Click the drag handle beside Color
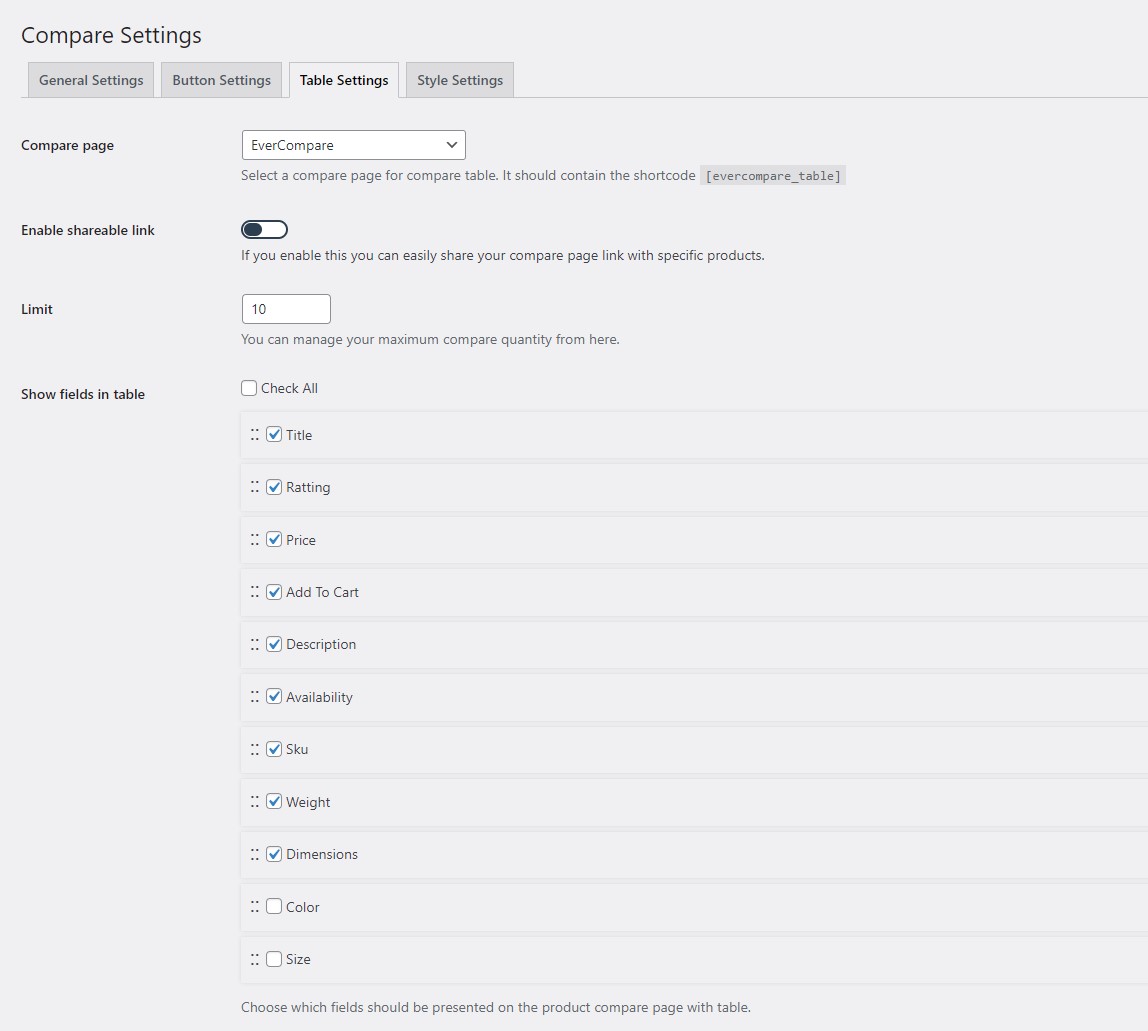Screen dimensions: 1148x1031 tap(255, 907)
